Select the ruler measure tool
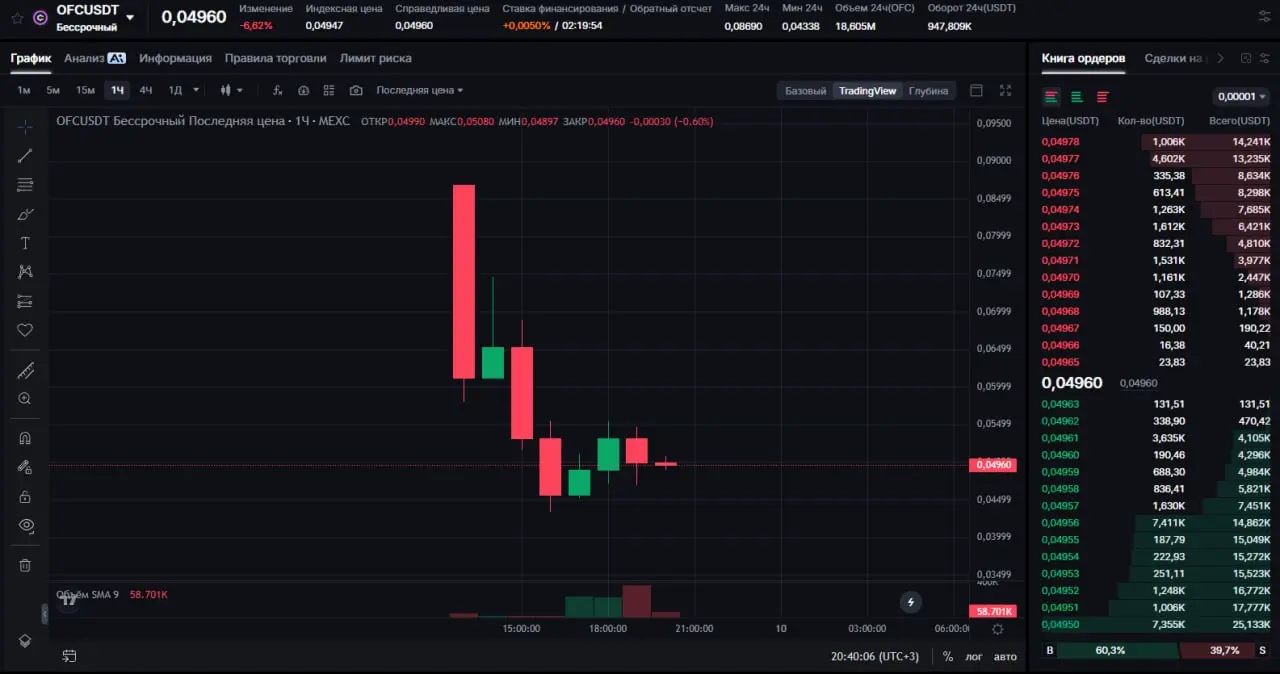This screenshot has width=1280, height=674. [25, 371]
